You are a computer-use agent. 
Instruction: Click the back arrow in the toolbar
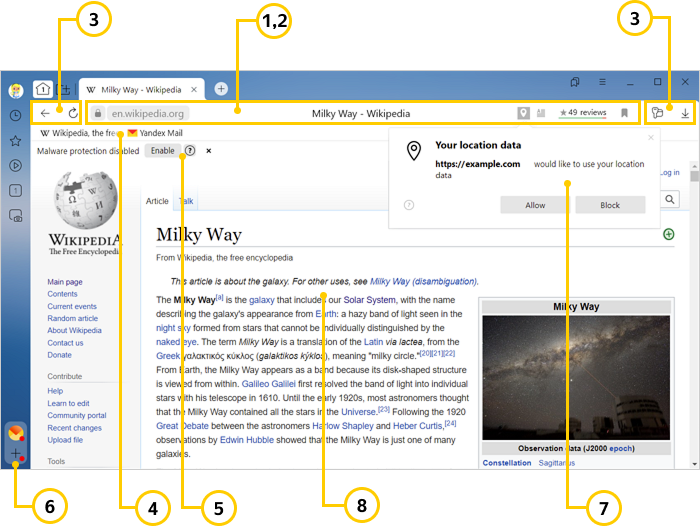[46, 114]
